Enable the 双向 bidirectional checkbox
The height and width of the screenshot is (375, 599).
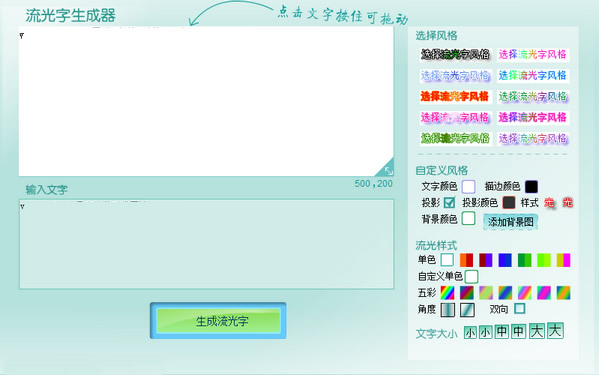(x=520, y=309)
